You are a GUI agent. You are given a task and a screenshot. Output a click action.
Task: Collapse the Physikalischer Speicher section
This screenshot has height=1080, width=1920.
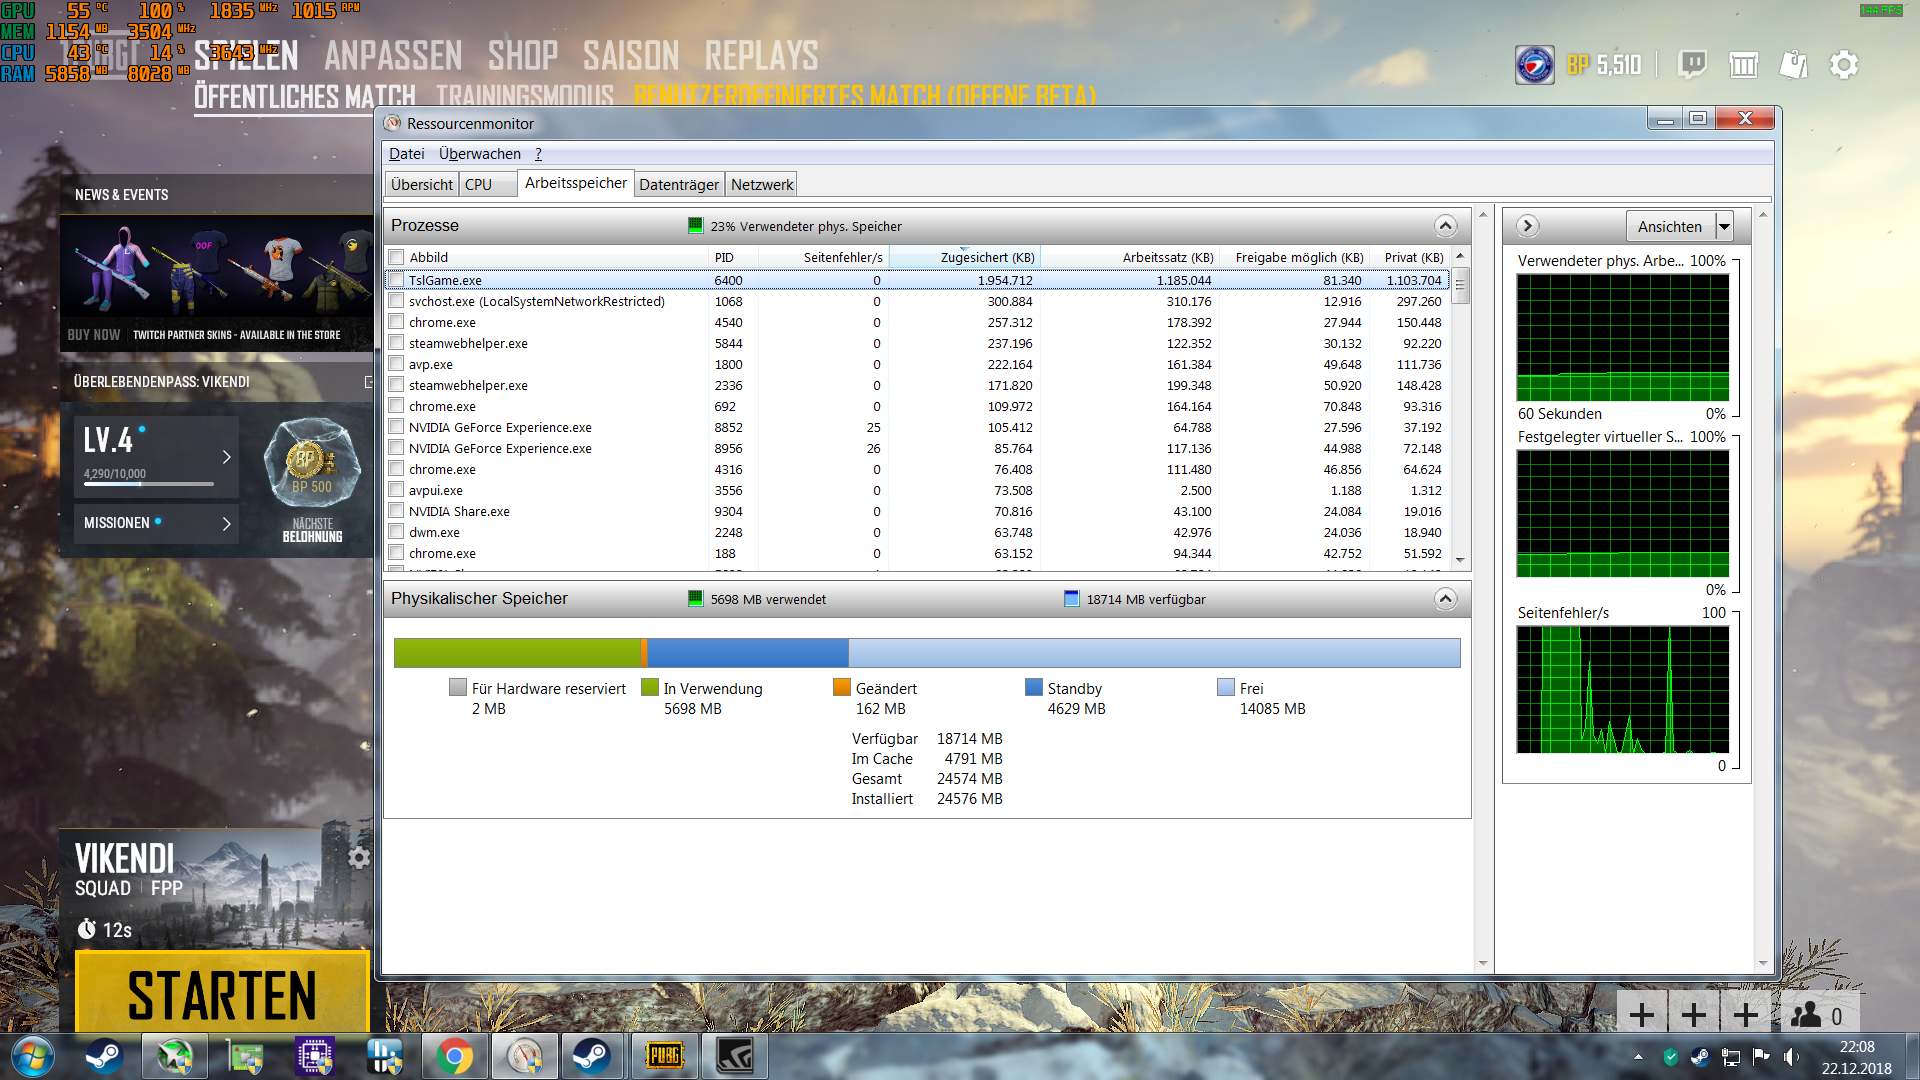click(x=1445, y=599)
